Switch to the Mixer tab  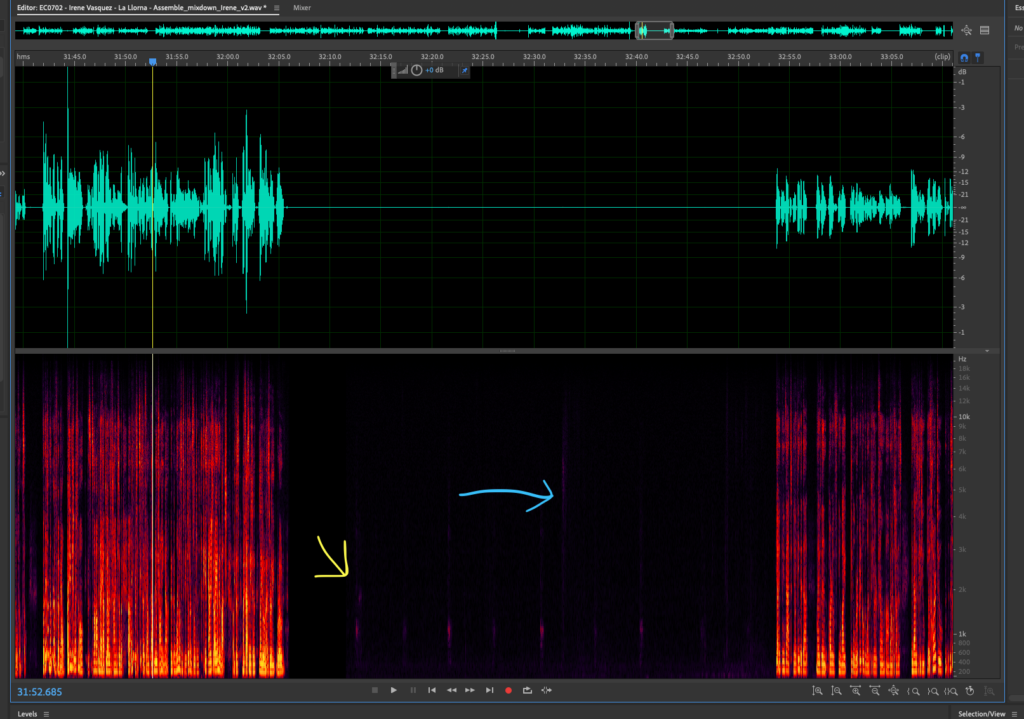tap(302, 8)
